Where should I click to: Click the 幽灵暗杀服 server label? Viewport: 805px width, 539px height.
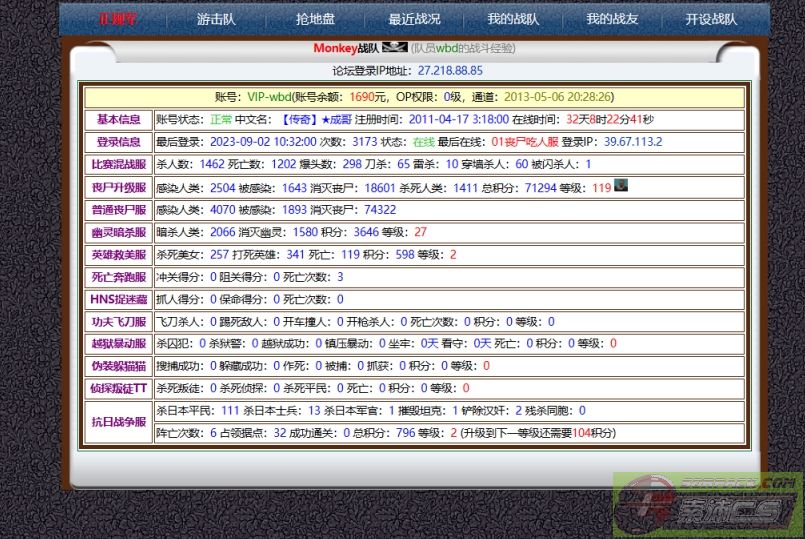(x=118, y=232)
